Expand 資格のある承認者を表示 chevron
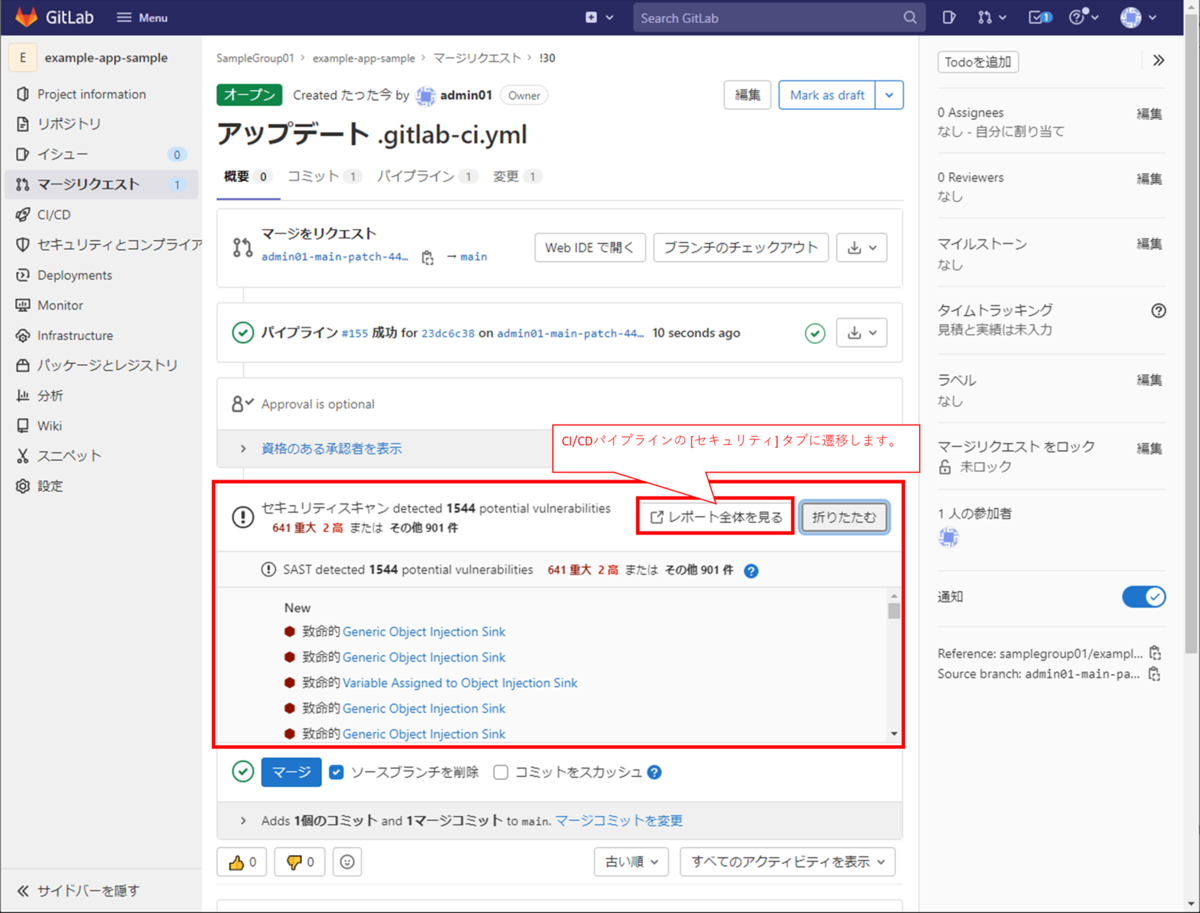The image size is (1200, 913). pyautogui.click(x=243, y=449)
